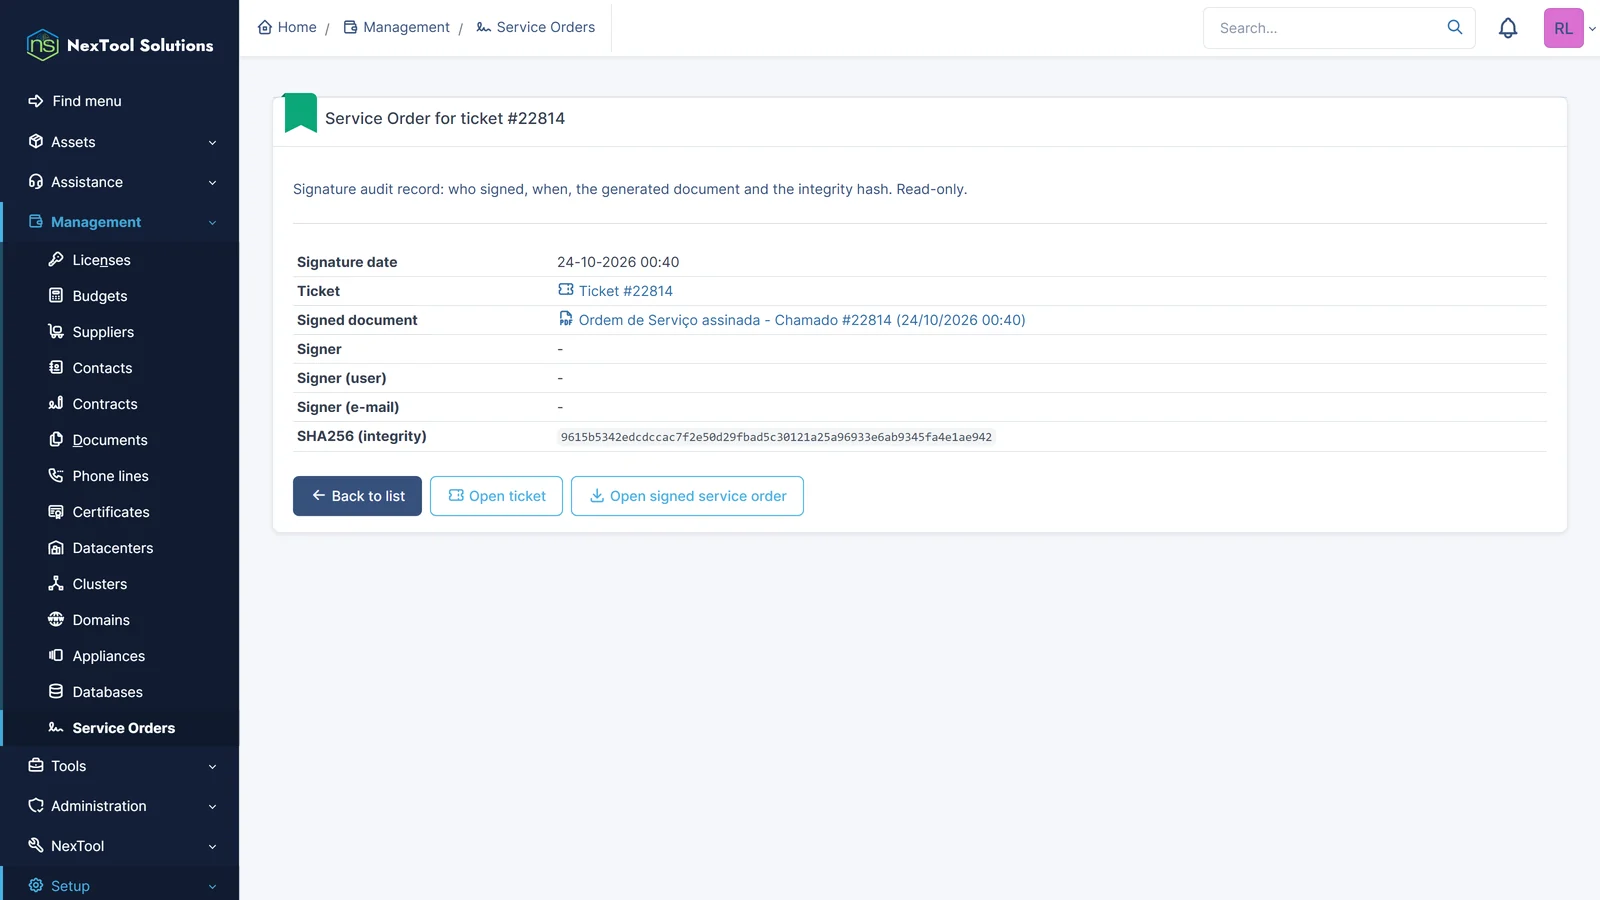Go to Management breadcrumb

[396, 27]
